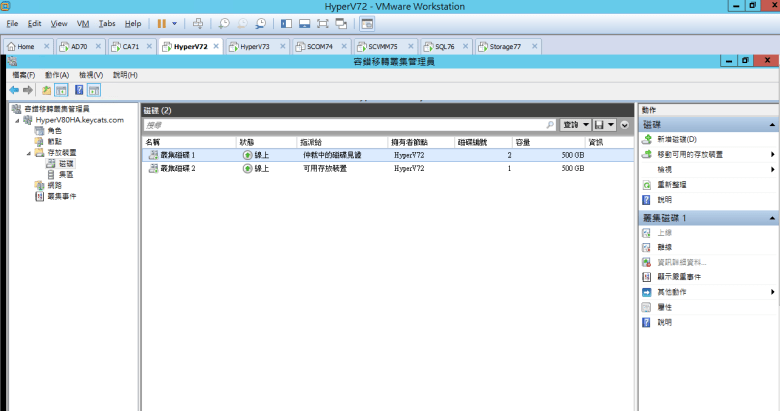The width and height of the screenshot is (780, 411).
Task: Collapse the 存放裝置 tree node
Action: coord(29,152)
